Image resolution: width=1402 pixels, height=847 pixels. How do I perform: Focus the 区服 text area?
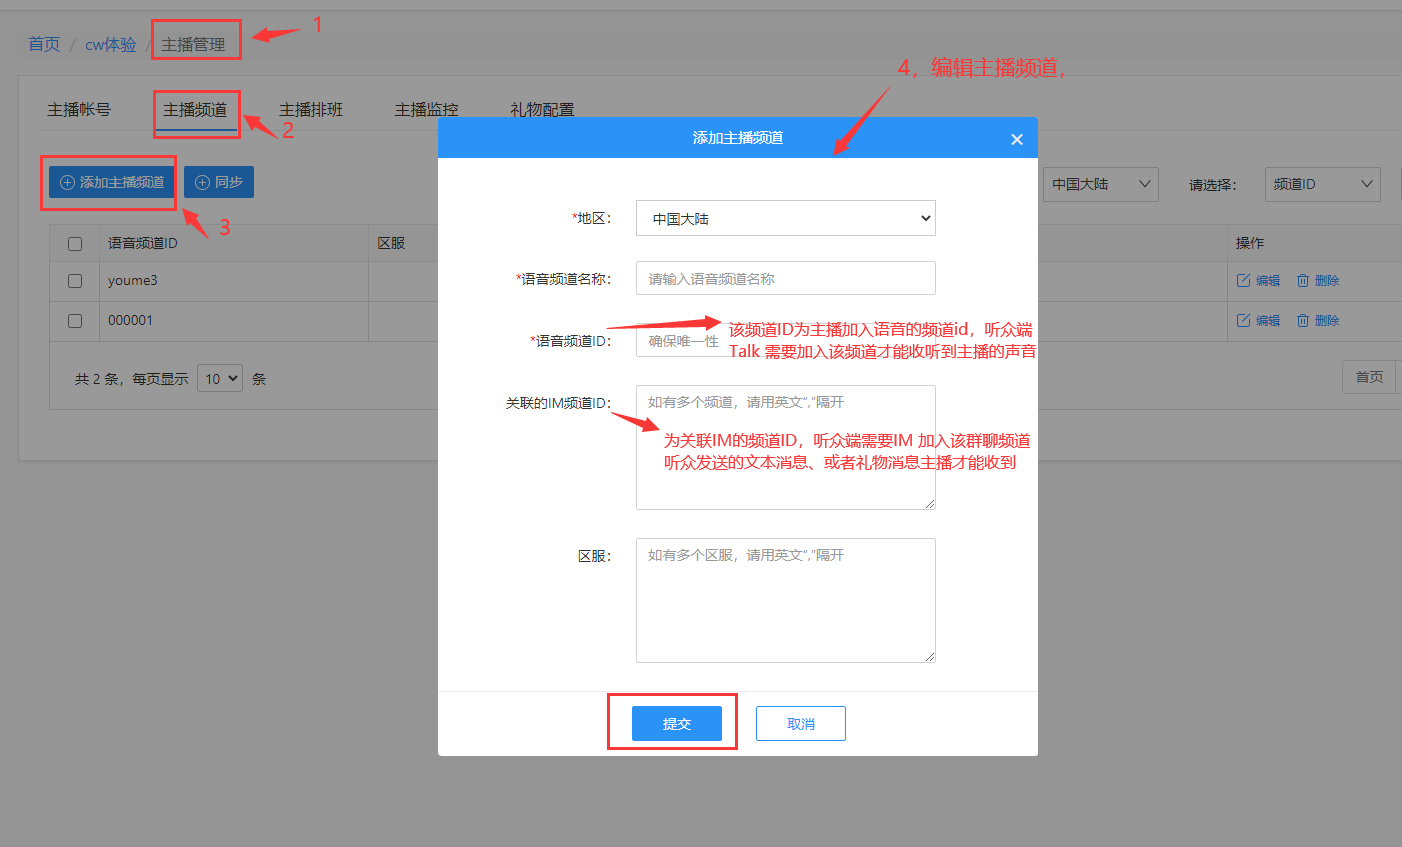(786, 600)
